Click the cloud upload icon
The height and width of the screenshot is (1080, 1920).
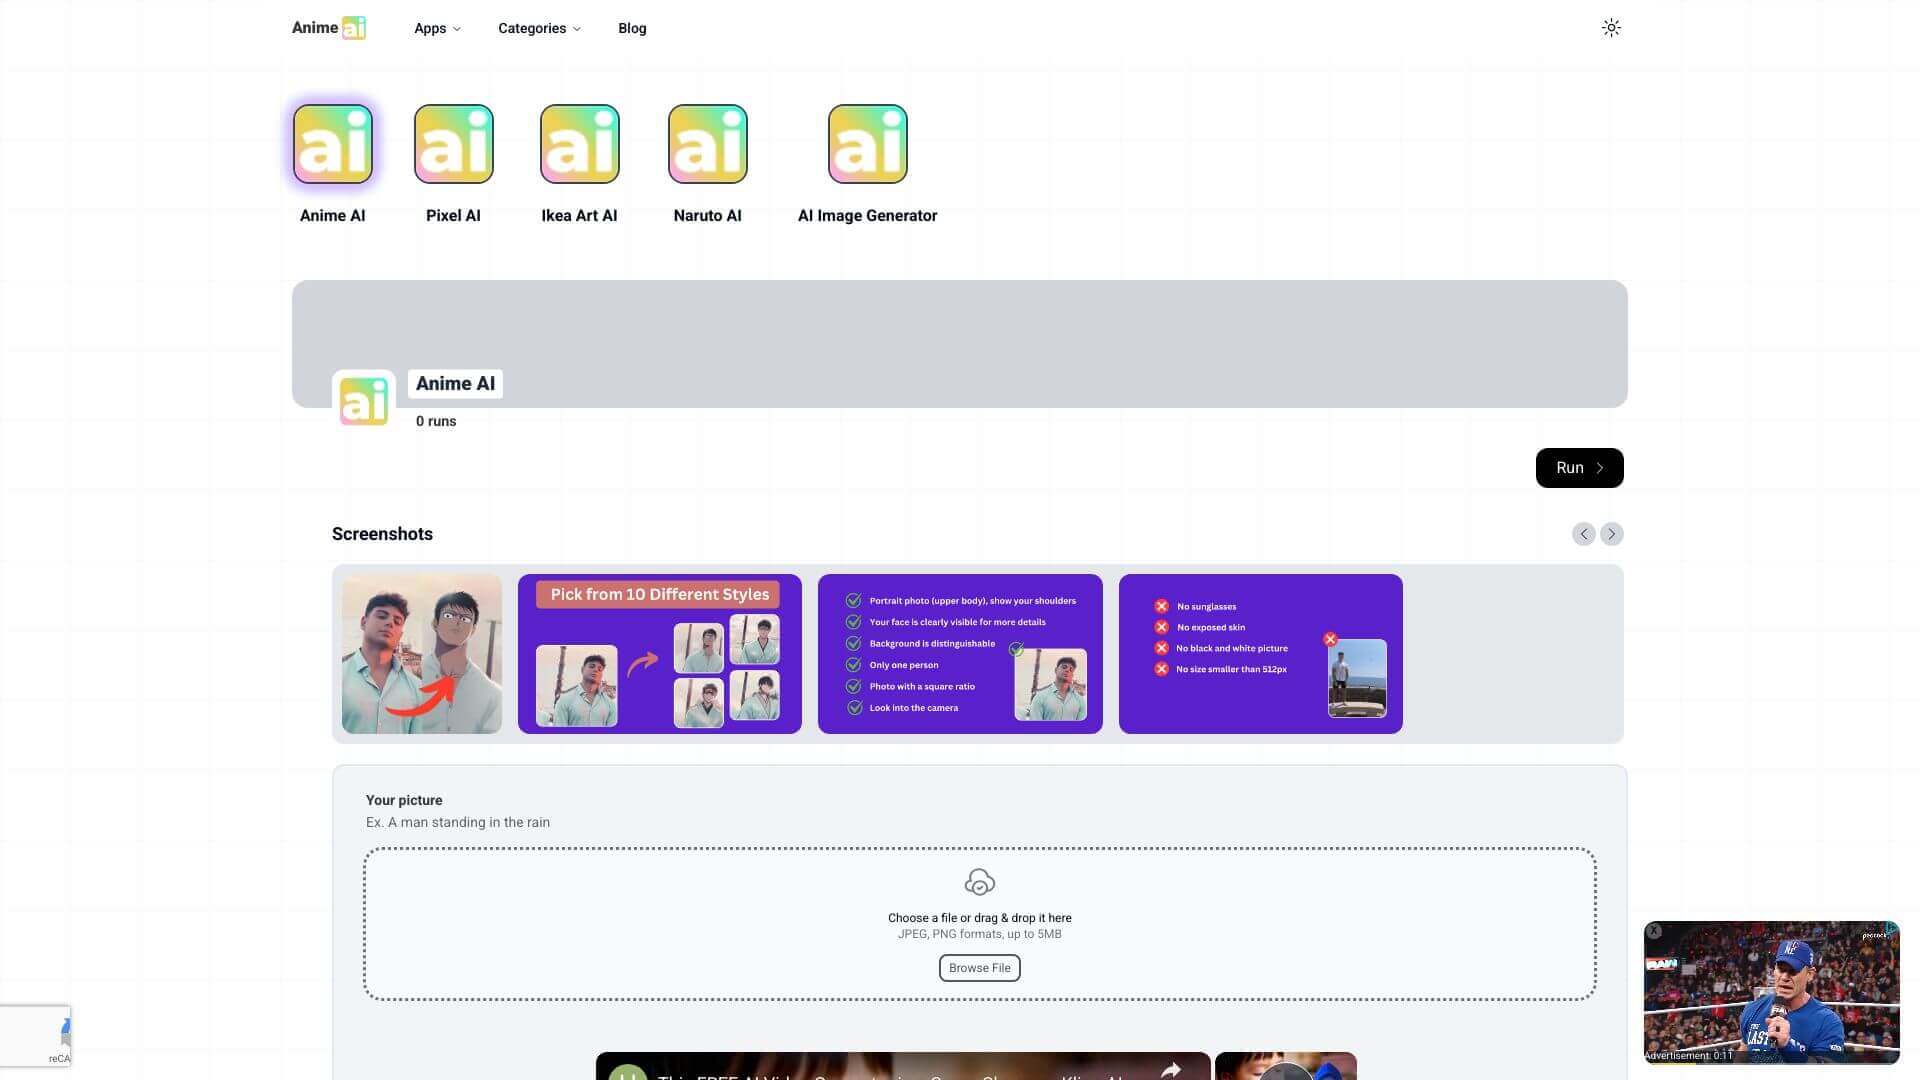coord(979,881)
